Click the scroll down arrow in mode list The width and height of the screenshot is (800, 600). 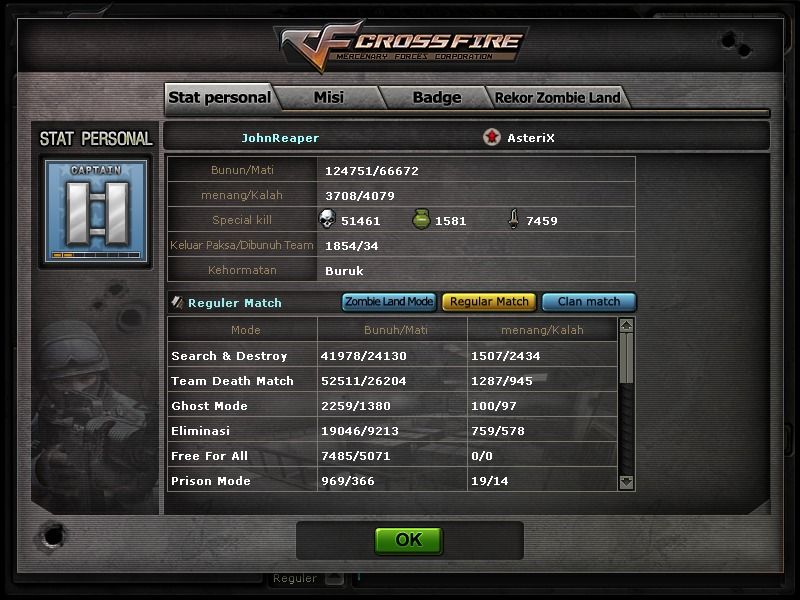coord(627,482)
